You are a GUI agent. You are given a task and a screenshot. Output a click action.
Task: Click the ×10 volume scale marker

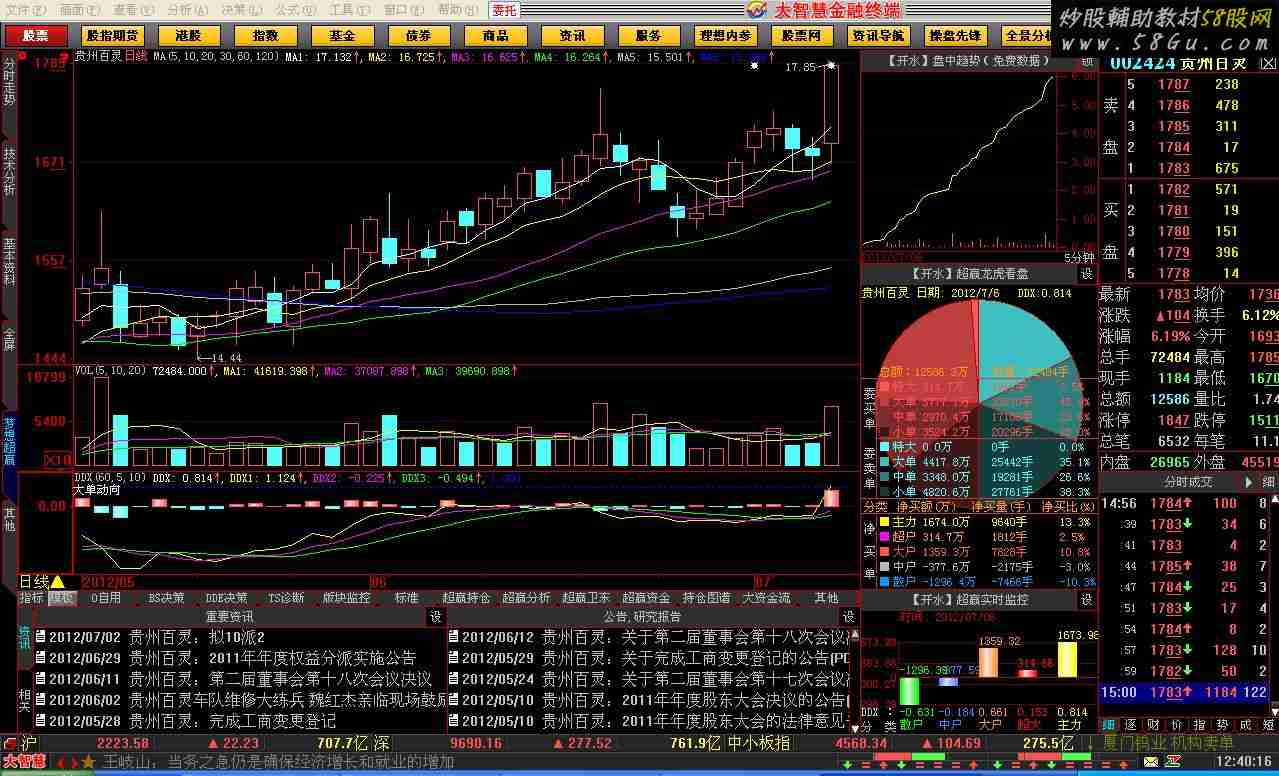point(58,460)
